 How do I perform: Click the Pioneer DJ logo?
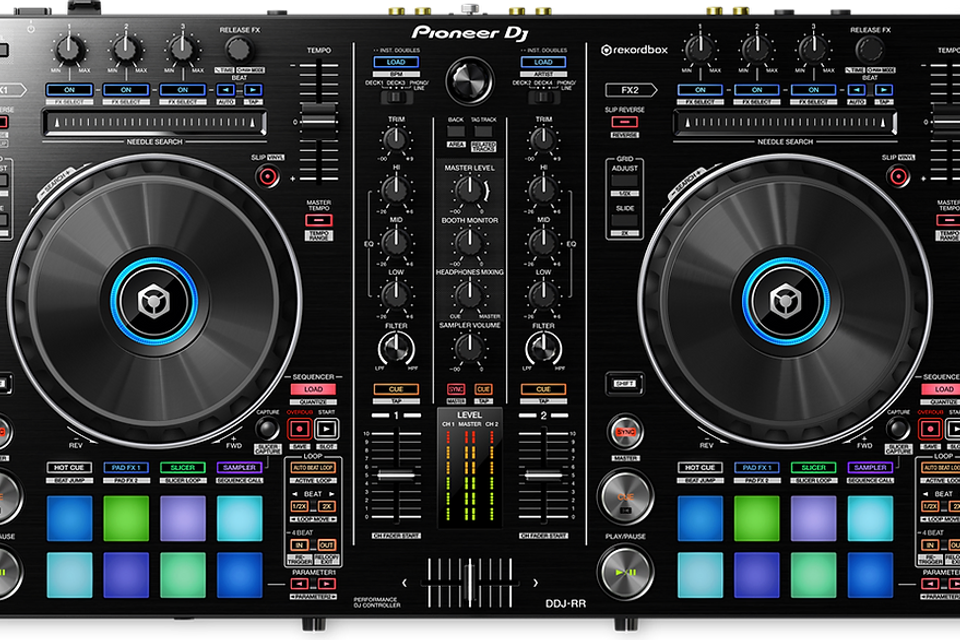tap(470, 33)
